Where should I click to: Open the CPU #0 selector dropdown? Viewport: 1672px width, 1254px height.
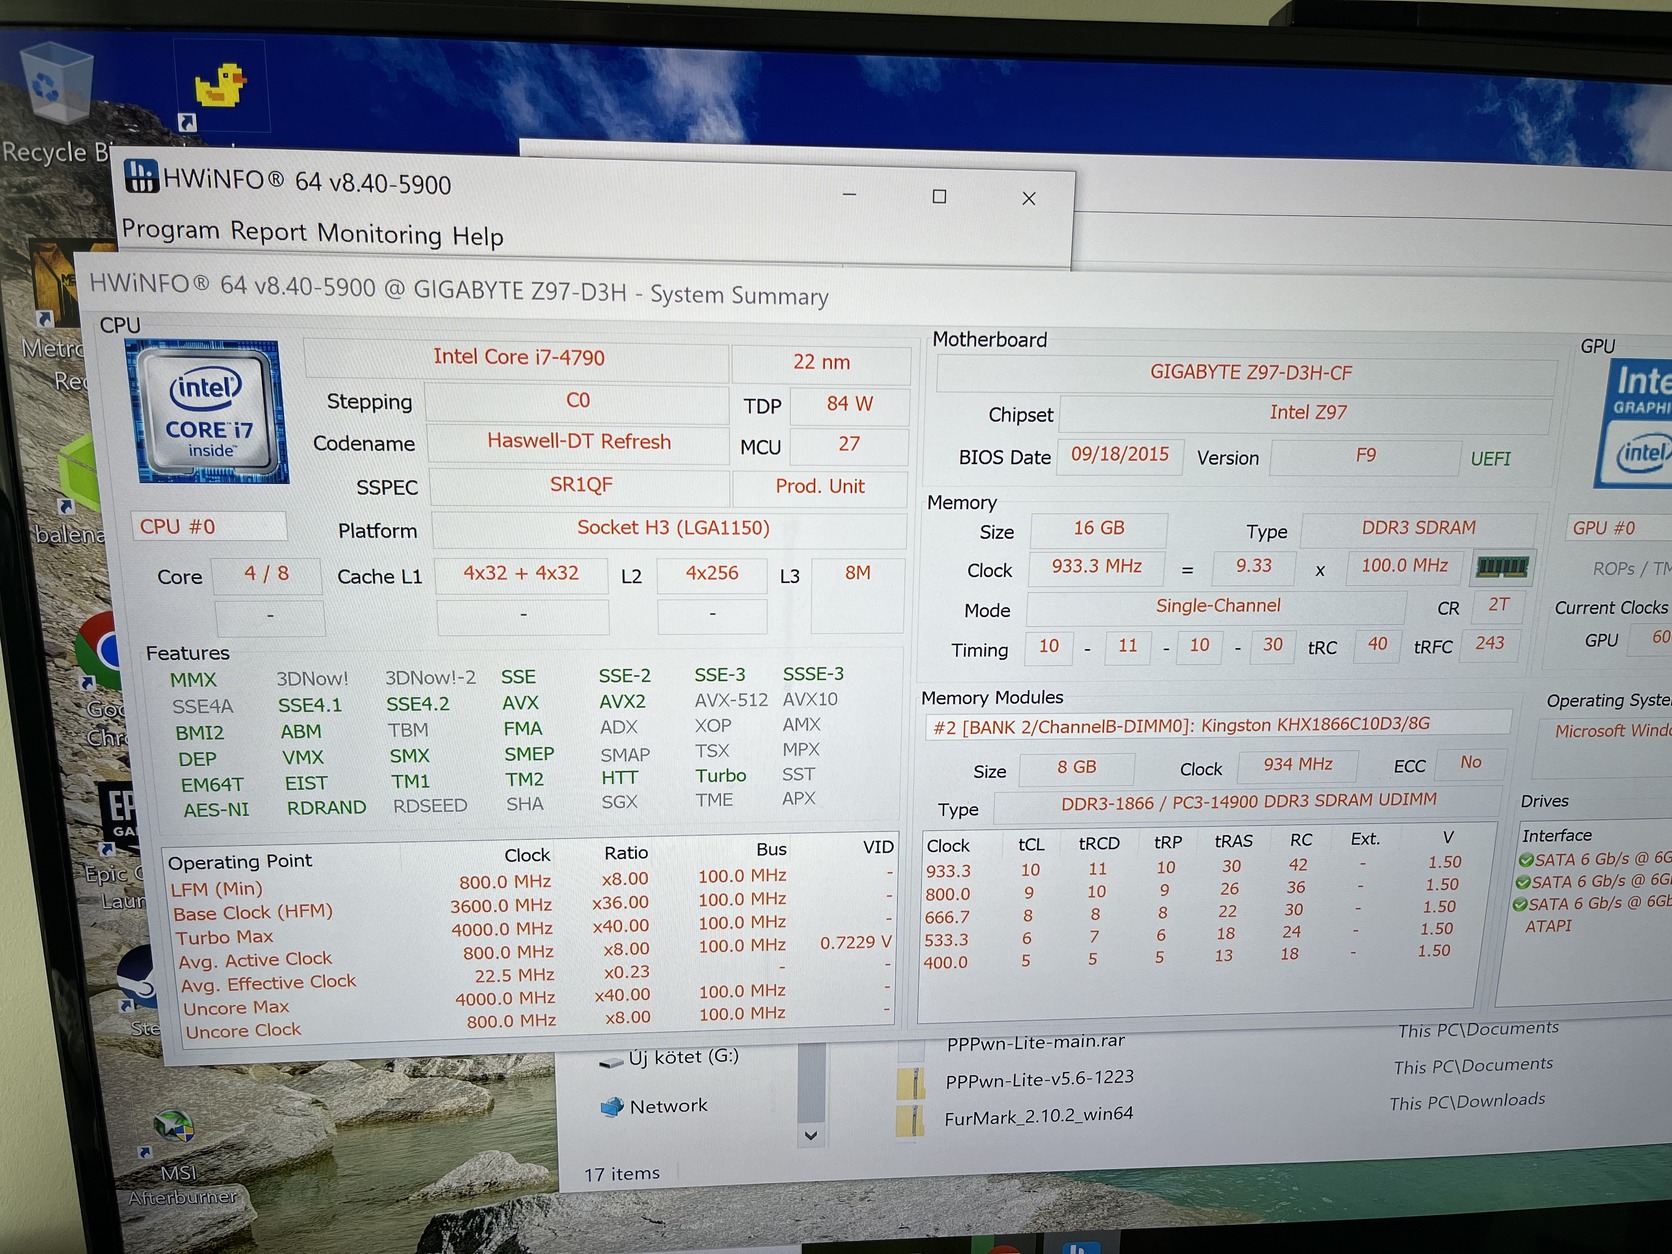click(x=209, y=527)
